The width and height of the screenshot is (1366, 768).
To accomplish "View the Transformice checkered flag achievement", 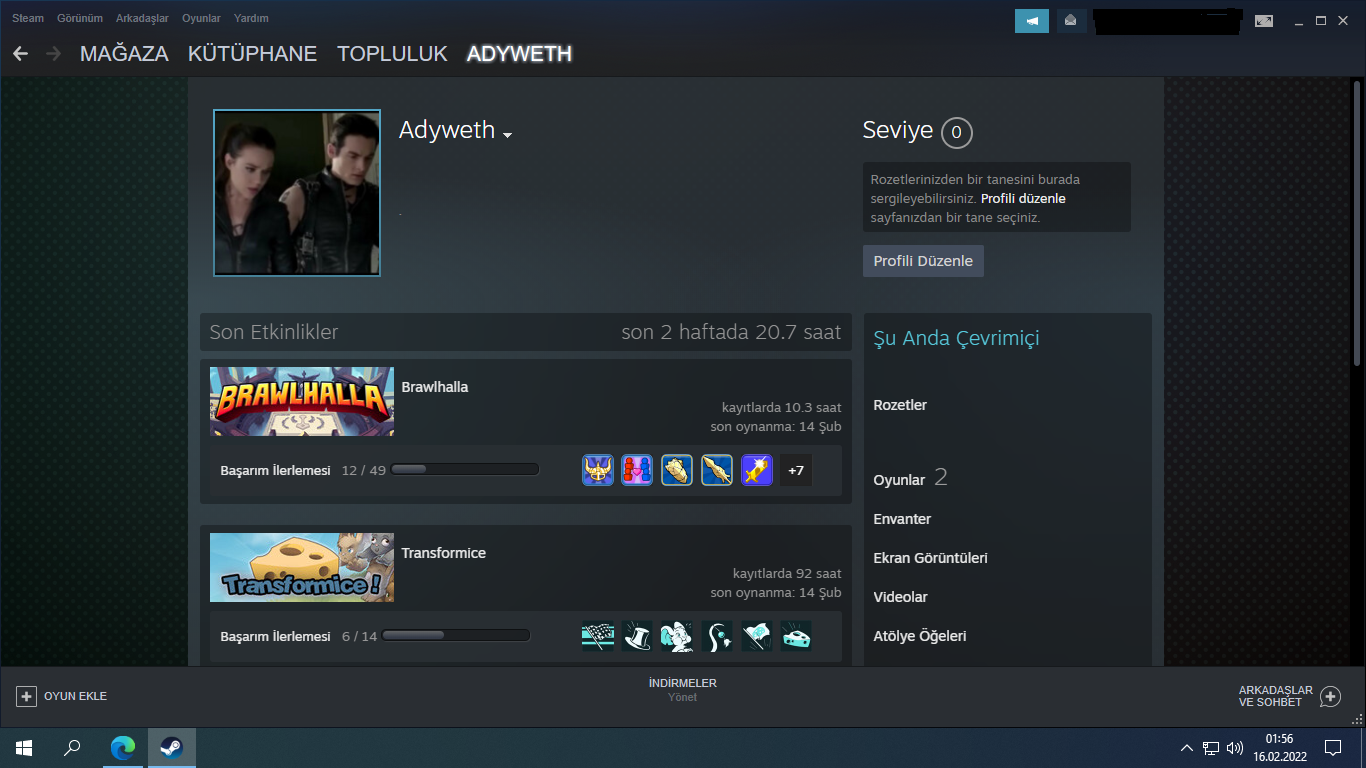I will (598, 636).
